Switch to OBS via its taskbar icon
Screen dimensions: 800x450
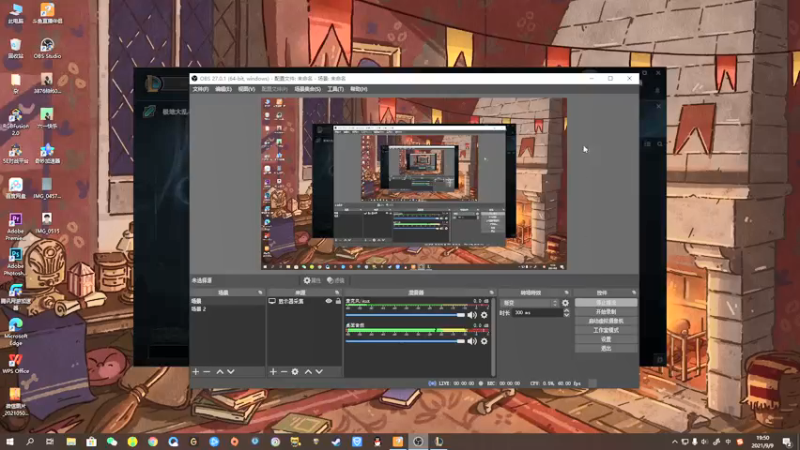(x=418, y=442)
